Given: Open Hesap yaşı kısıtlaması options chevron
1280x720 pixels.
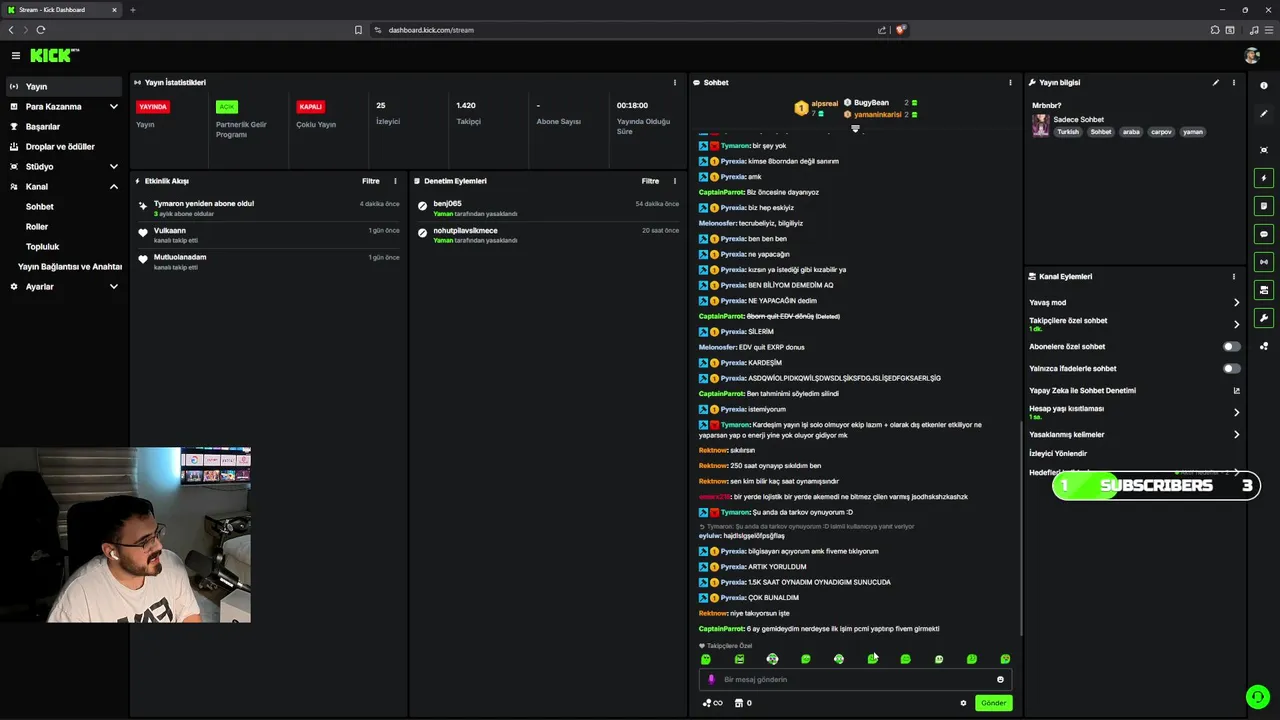Looking at the screenshot, I should tap(1236, 412).
